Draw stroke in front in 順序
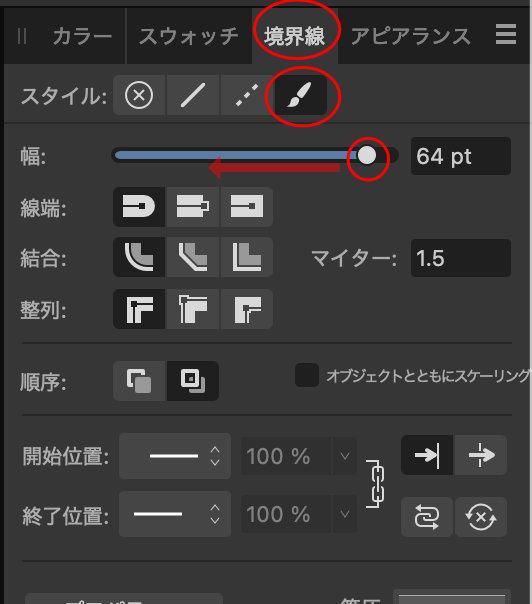532x604 pixels. [193, 381]
